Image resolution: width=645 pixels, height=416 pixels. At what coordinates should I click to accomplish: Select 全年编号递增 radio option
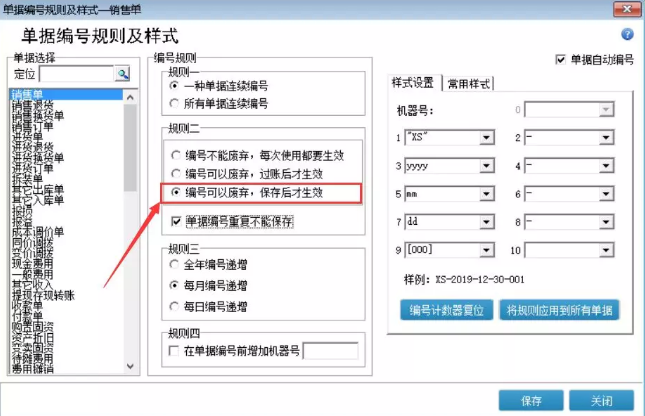pyautogui.click(x=174, y=264)
